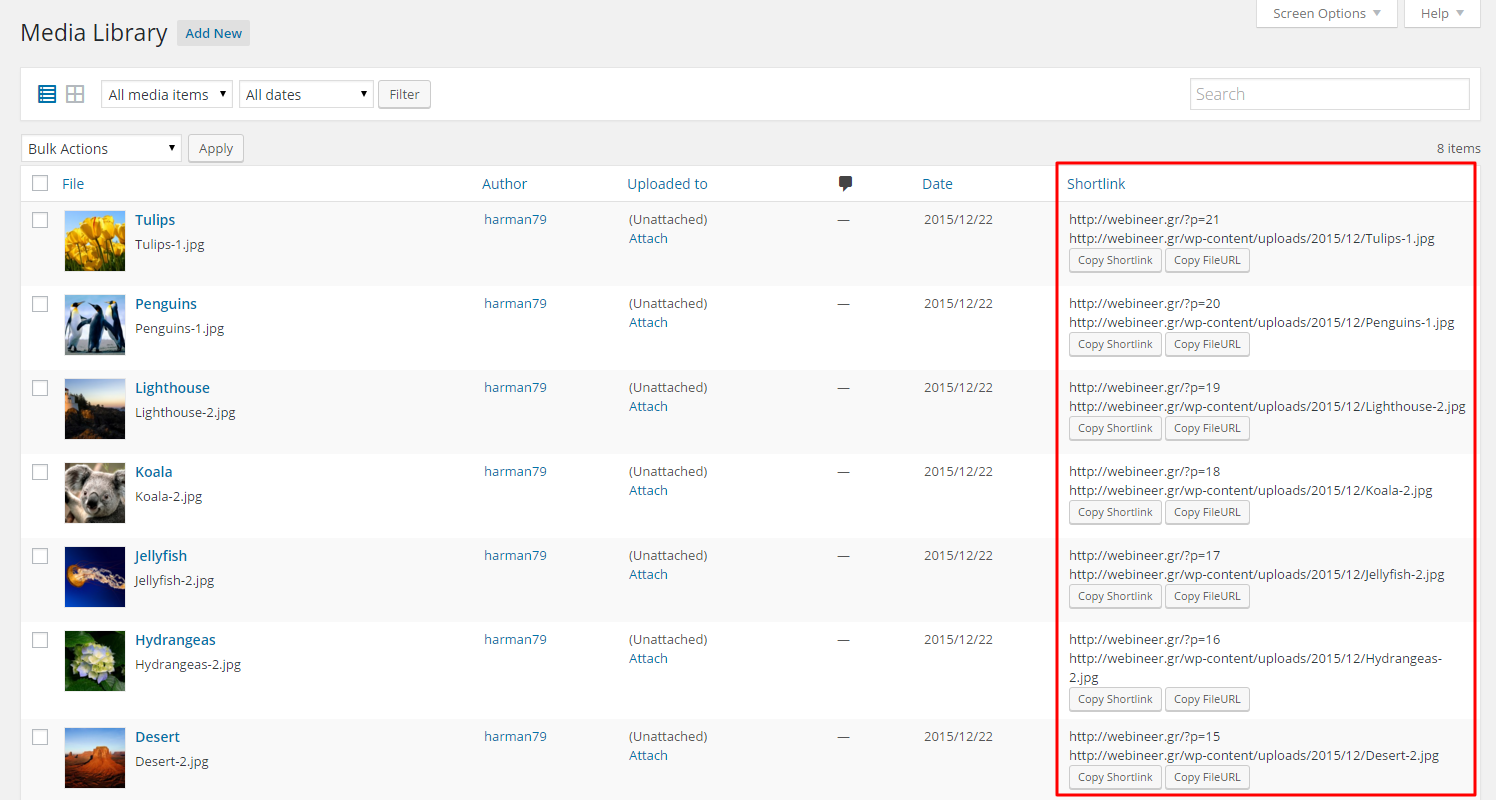Expand the Help tab
The height and width of the screenshot is (800, 1496).
click(1442, 14)
